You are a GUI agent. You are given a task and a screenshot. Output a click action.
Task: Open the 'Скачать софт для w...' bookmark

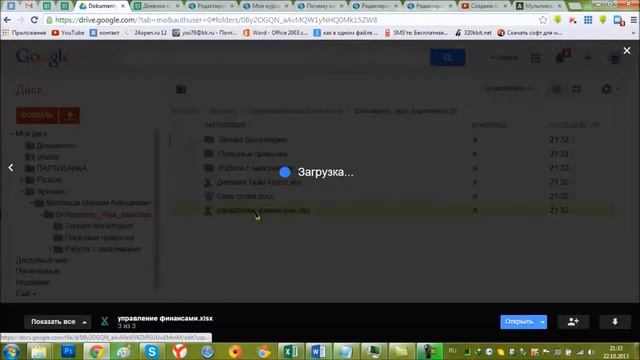(530, 33)
